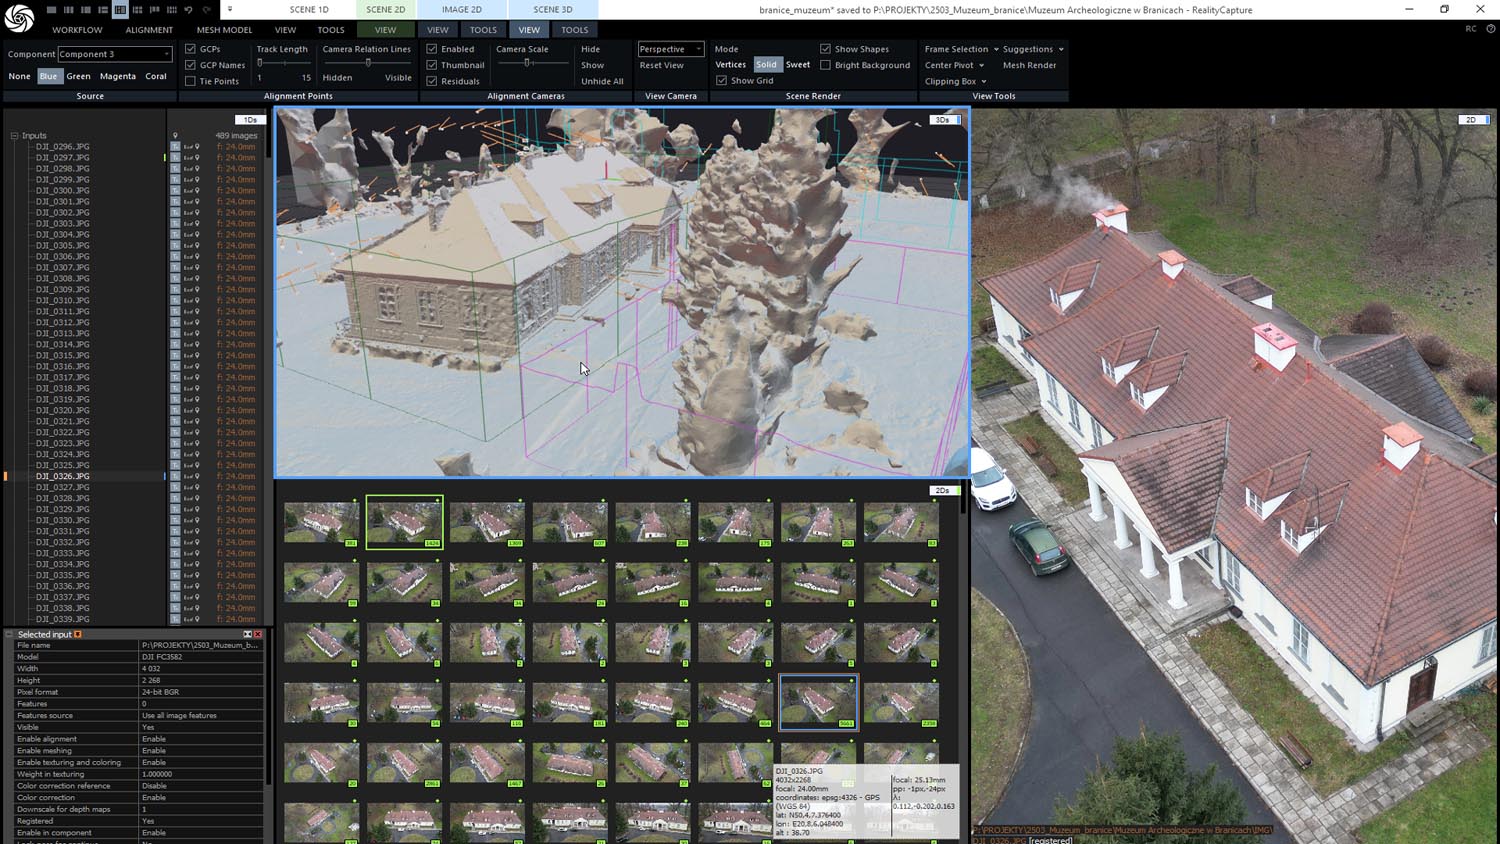Close the Selected input panel
Image resolution: width=1500 pixels, height=844 pixels.
(258, 634)
